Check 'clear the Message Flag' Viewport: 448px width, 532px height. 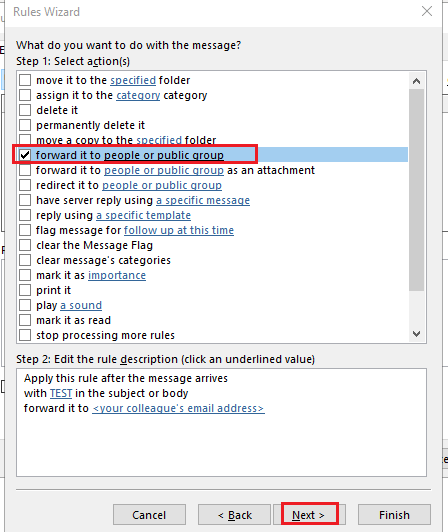[25, 245]
